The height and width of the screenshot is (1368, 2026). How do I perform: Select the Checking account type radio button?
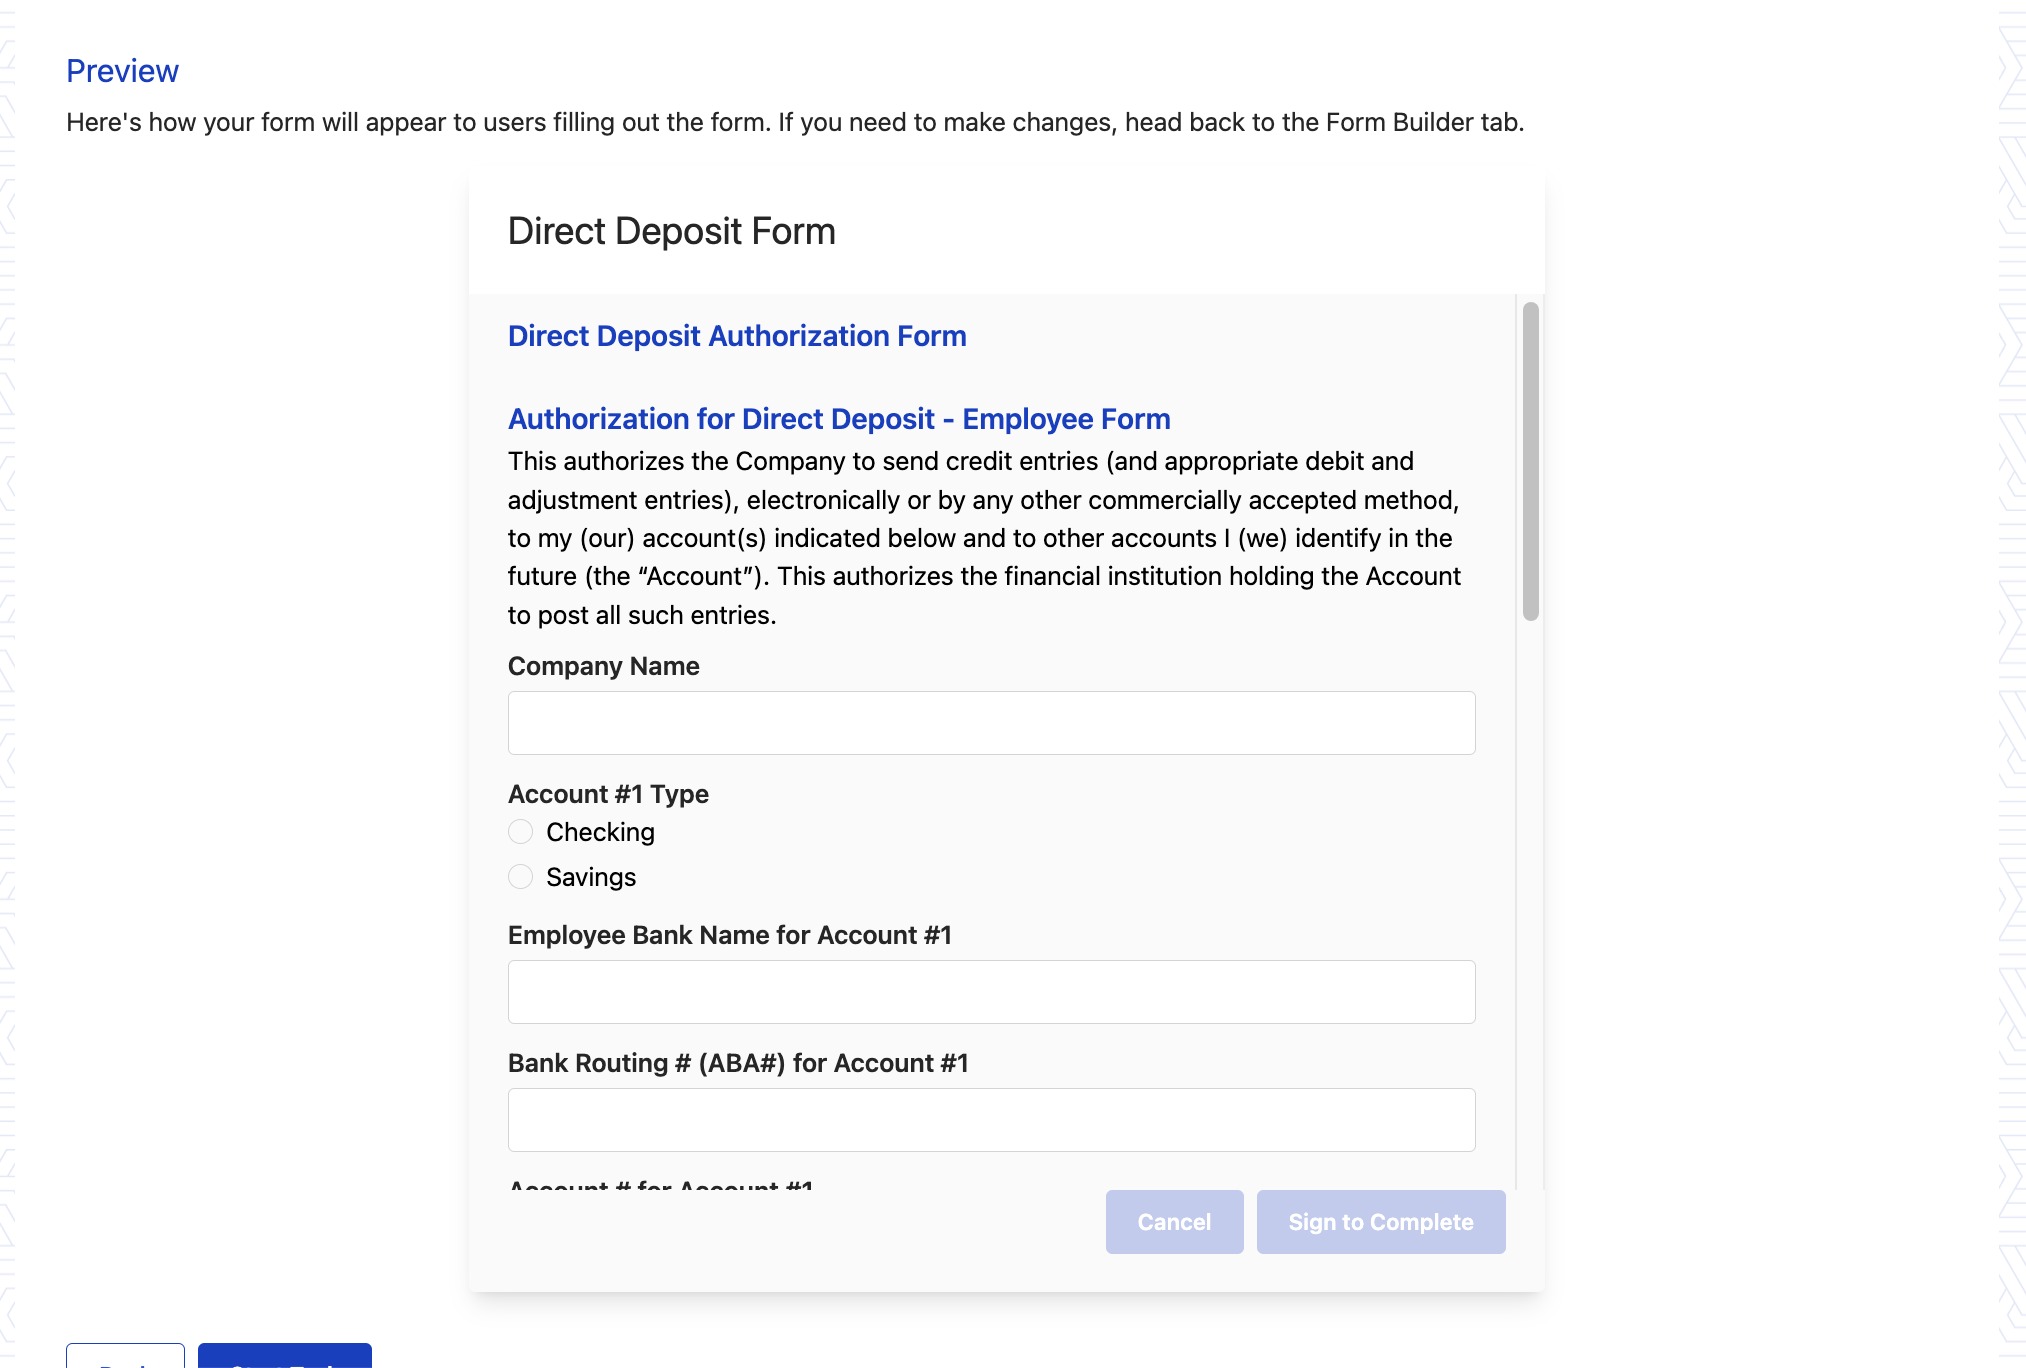click(x=520, y=832)
